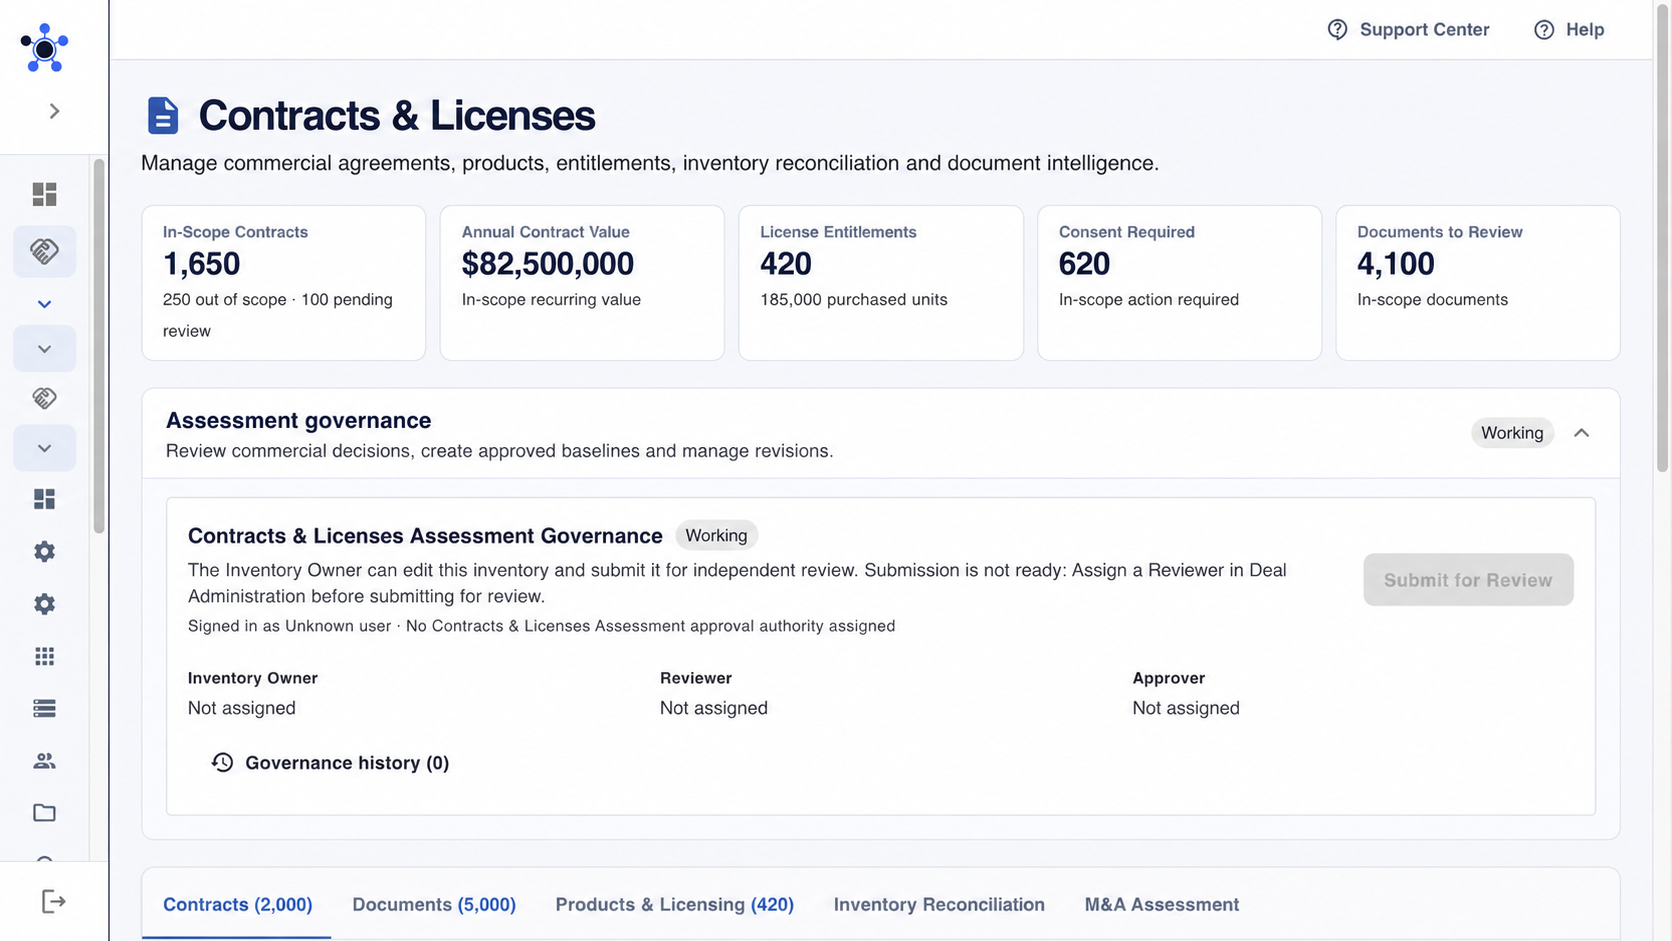Click the logout icon at the sidebar bottom
This screenshot has height=941, width=1672.
click(x=53, y=902)
